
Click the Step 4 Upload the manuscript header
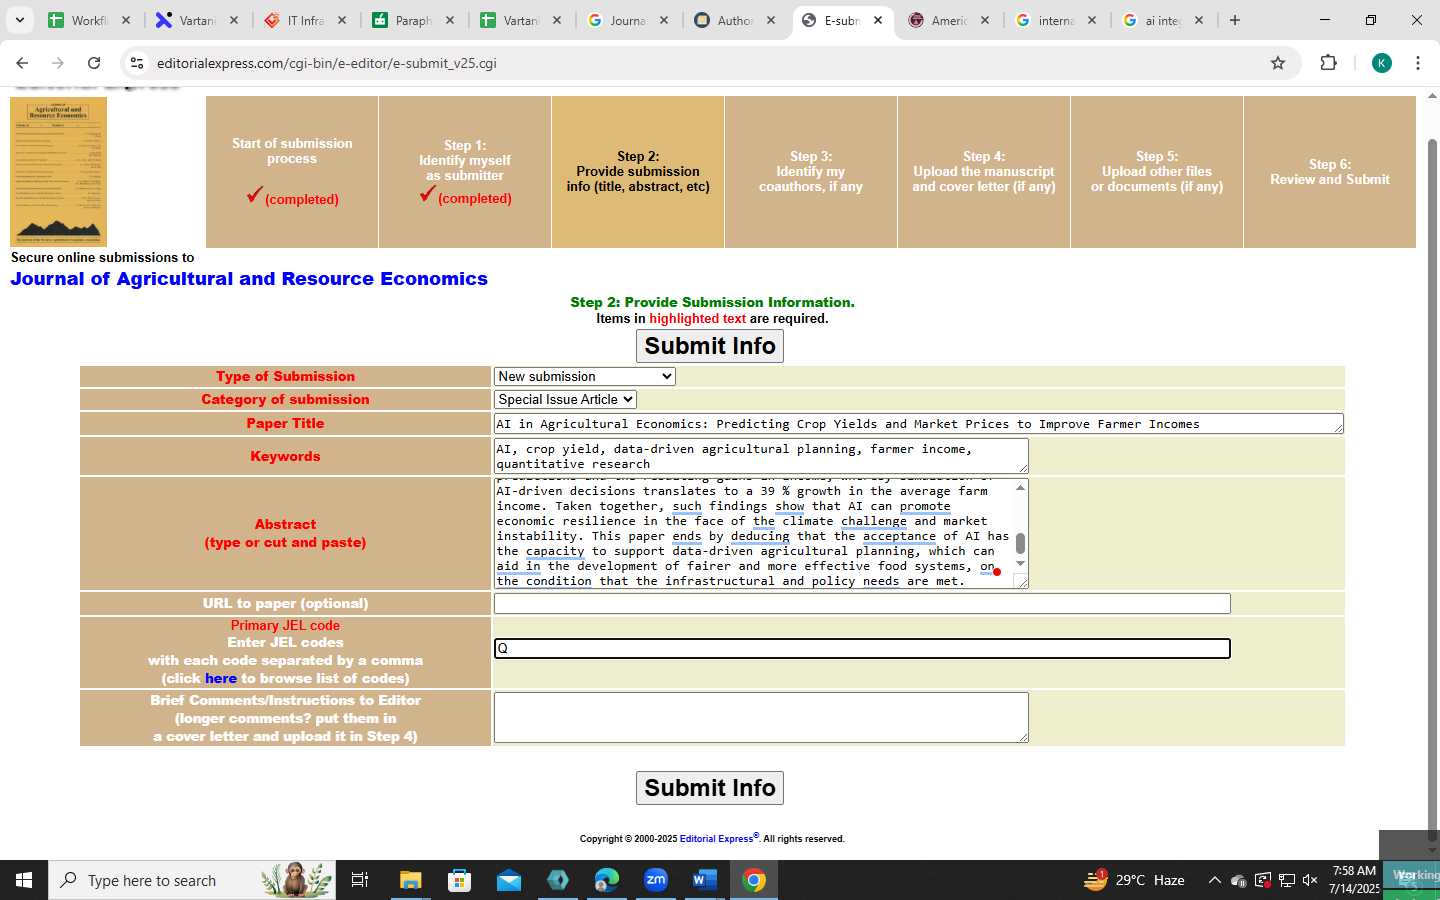tap(984, 172)
